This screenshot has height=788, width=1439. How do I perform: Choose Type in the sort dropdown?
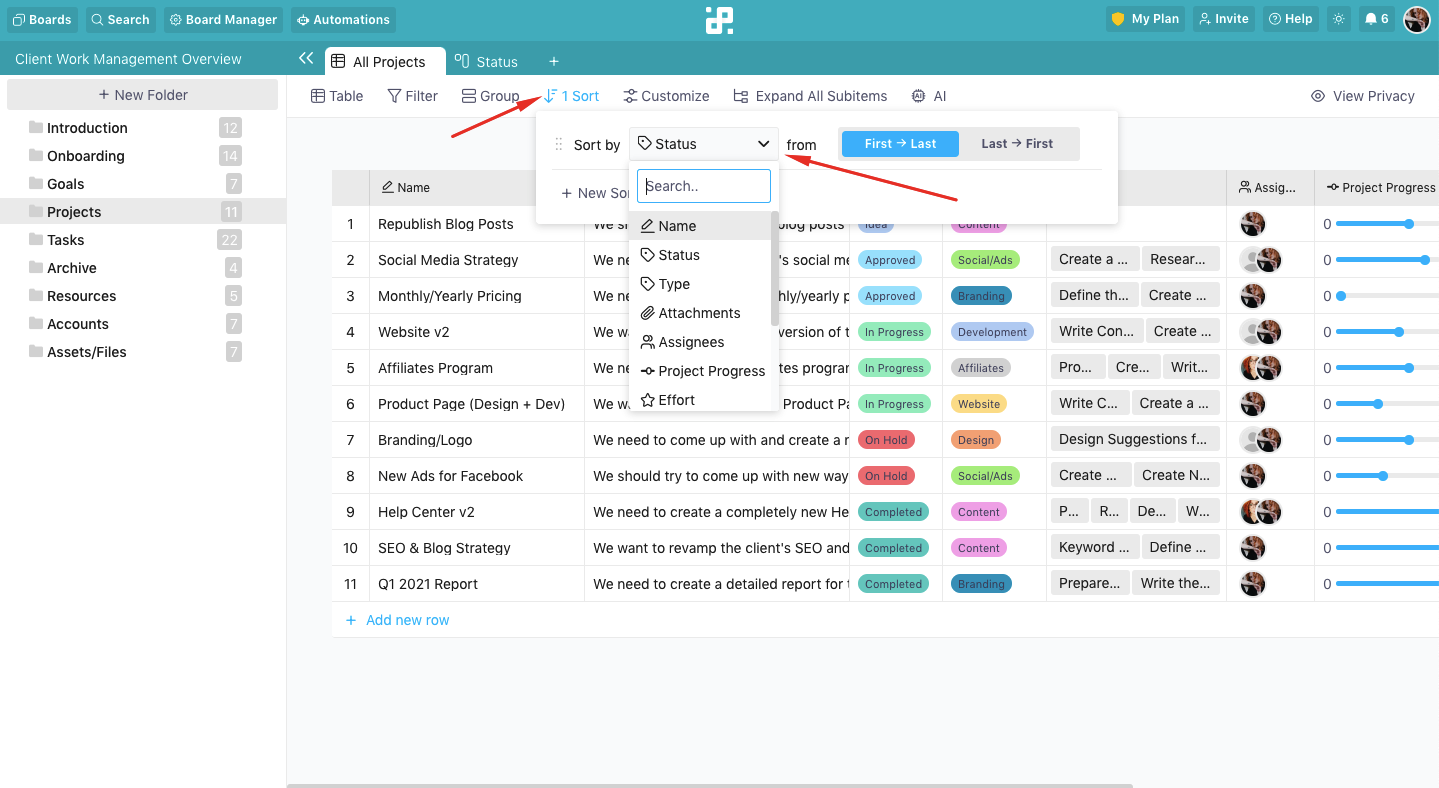(x=700, y=284)
